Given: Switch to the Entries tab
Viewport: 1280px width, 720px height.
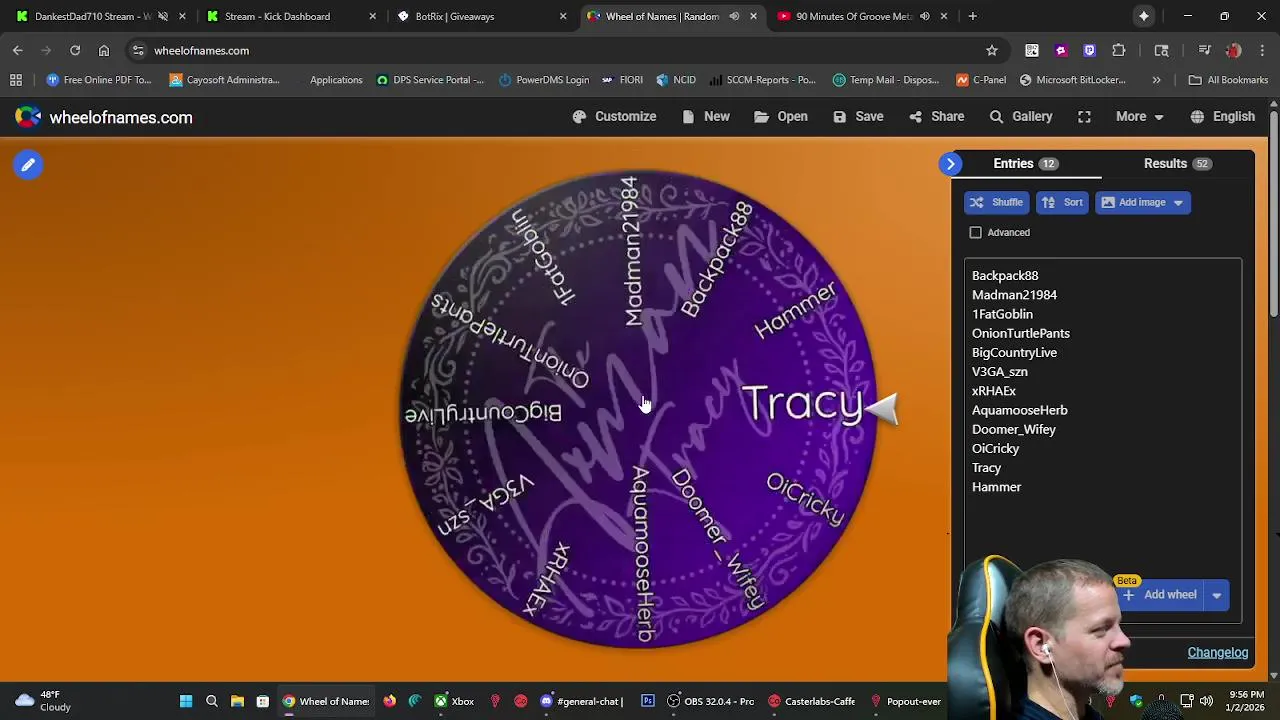Looking at the screenshot, I should [1025, 164].
